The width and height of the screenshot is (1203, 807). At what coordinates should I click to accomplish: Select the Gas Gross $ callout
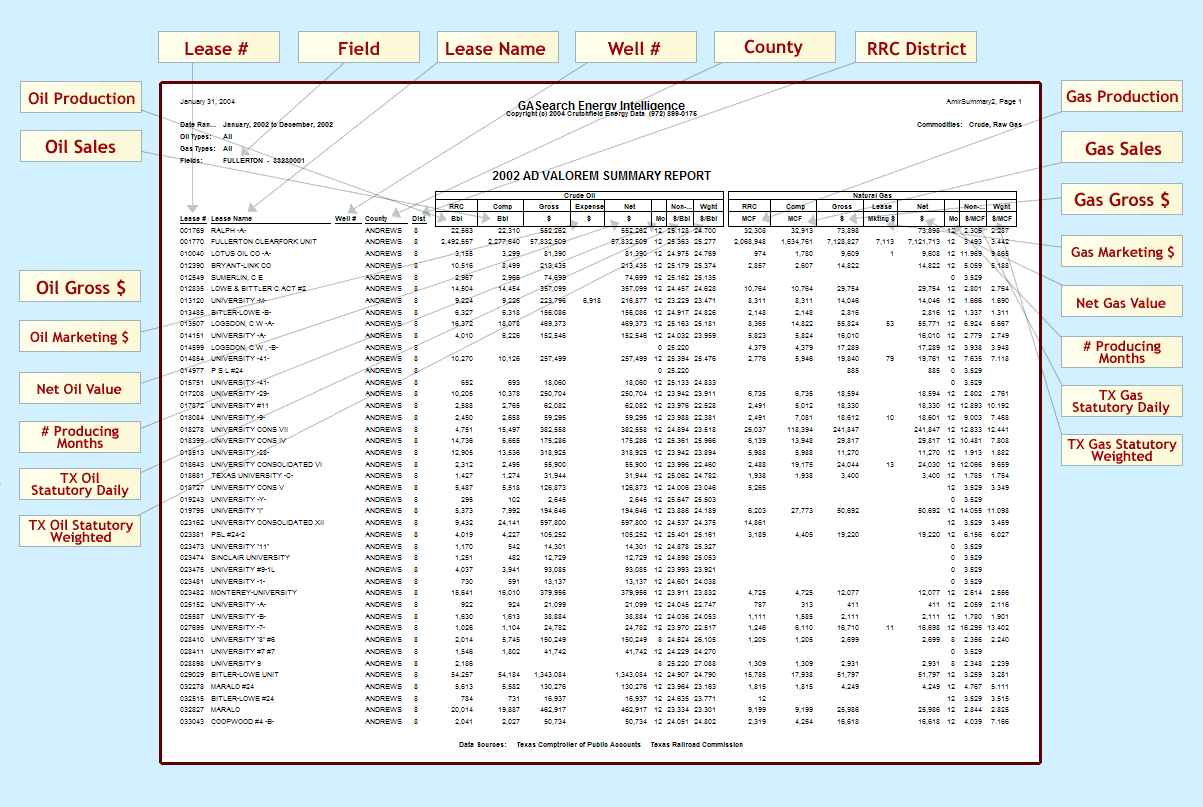pyautogui.click(x=1121, y=199)
